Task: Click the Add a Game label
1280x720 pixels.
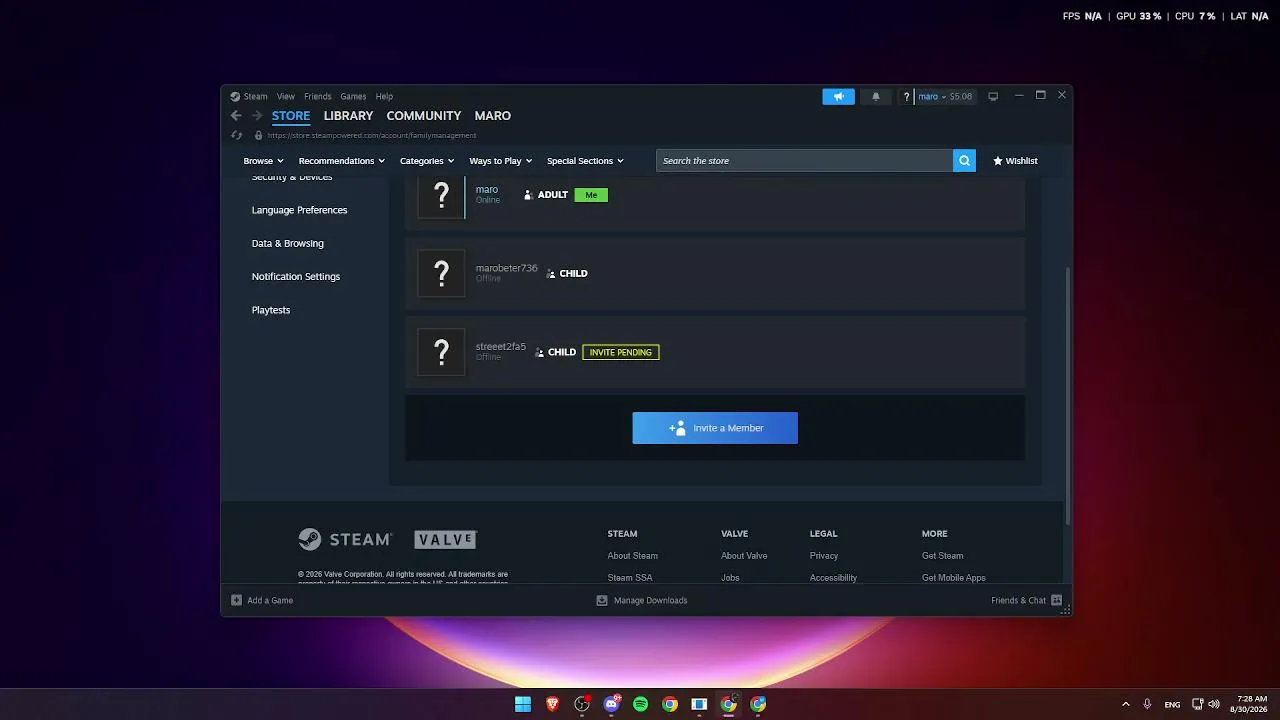Action: pyautogui.click(x=270, y=600)
